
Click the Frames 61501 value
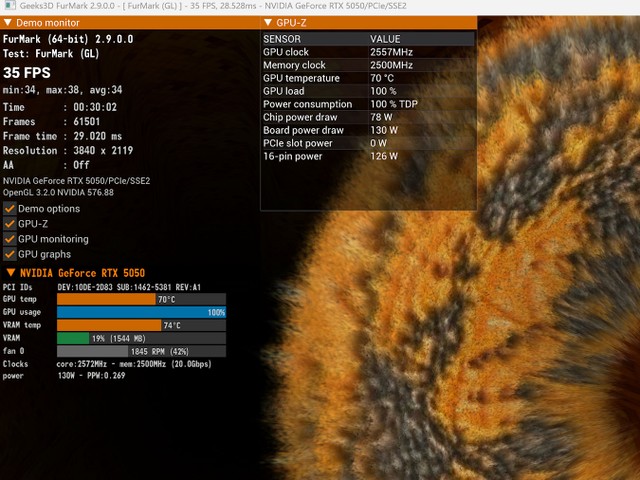click(87, 122)
